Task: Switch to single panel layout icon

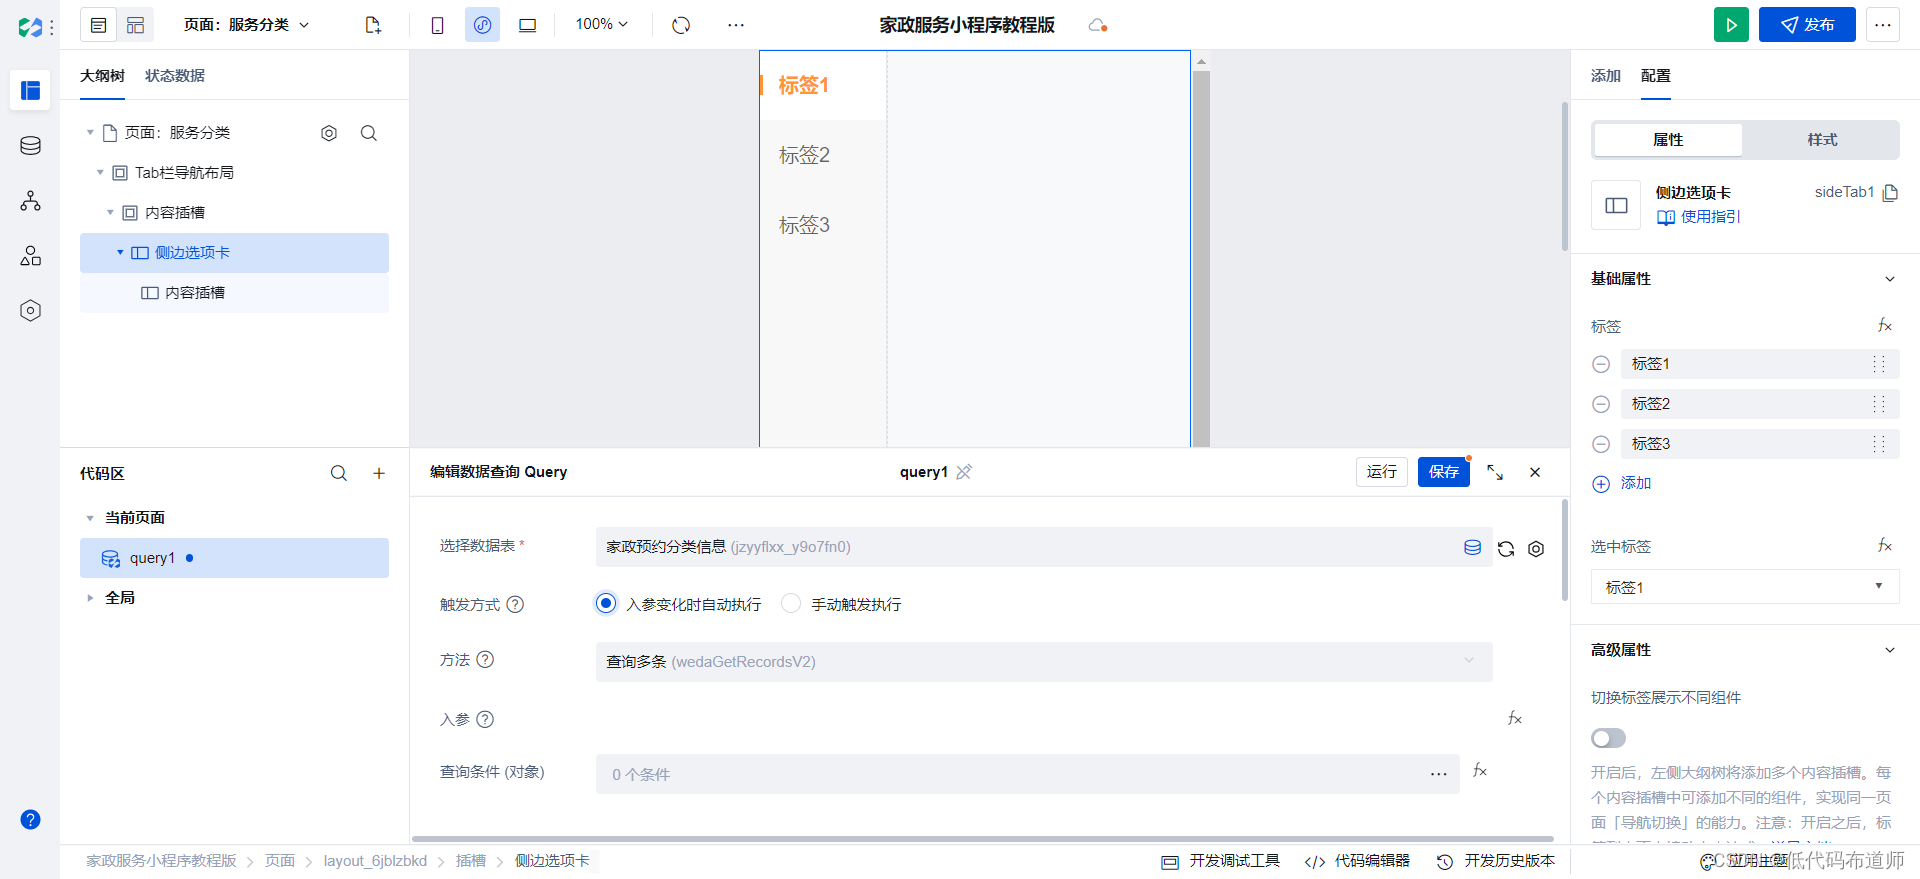Action: click(x=98, y=25)
